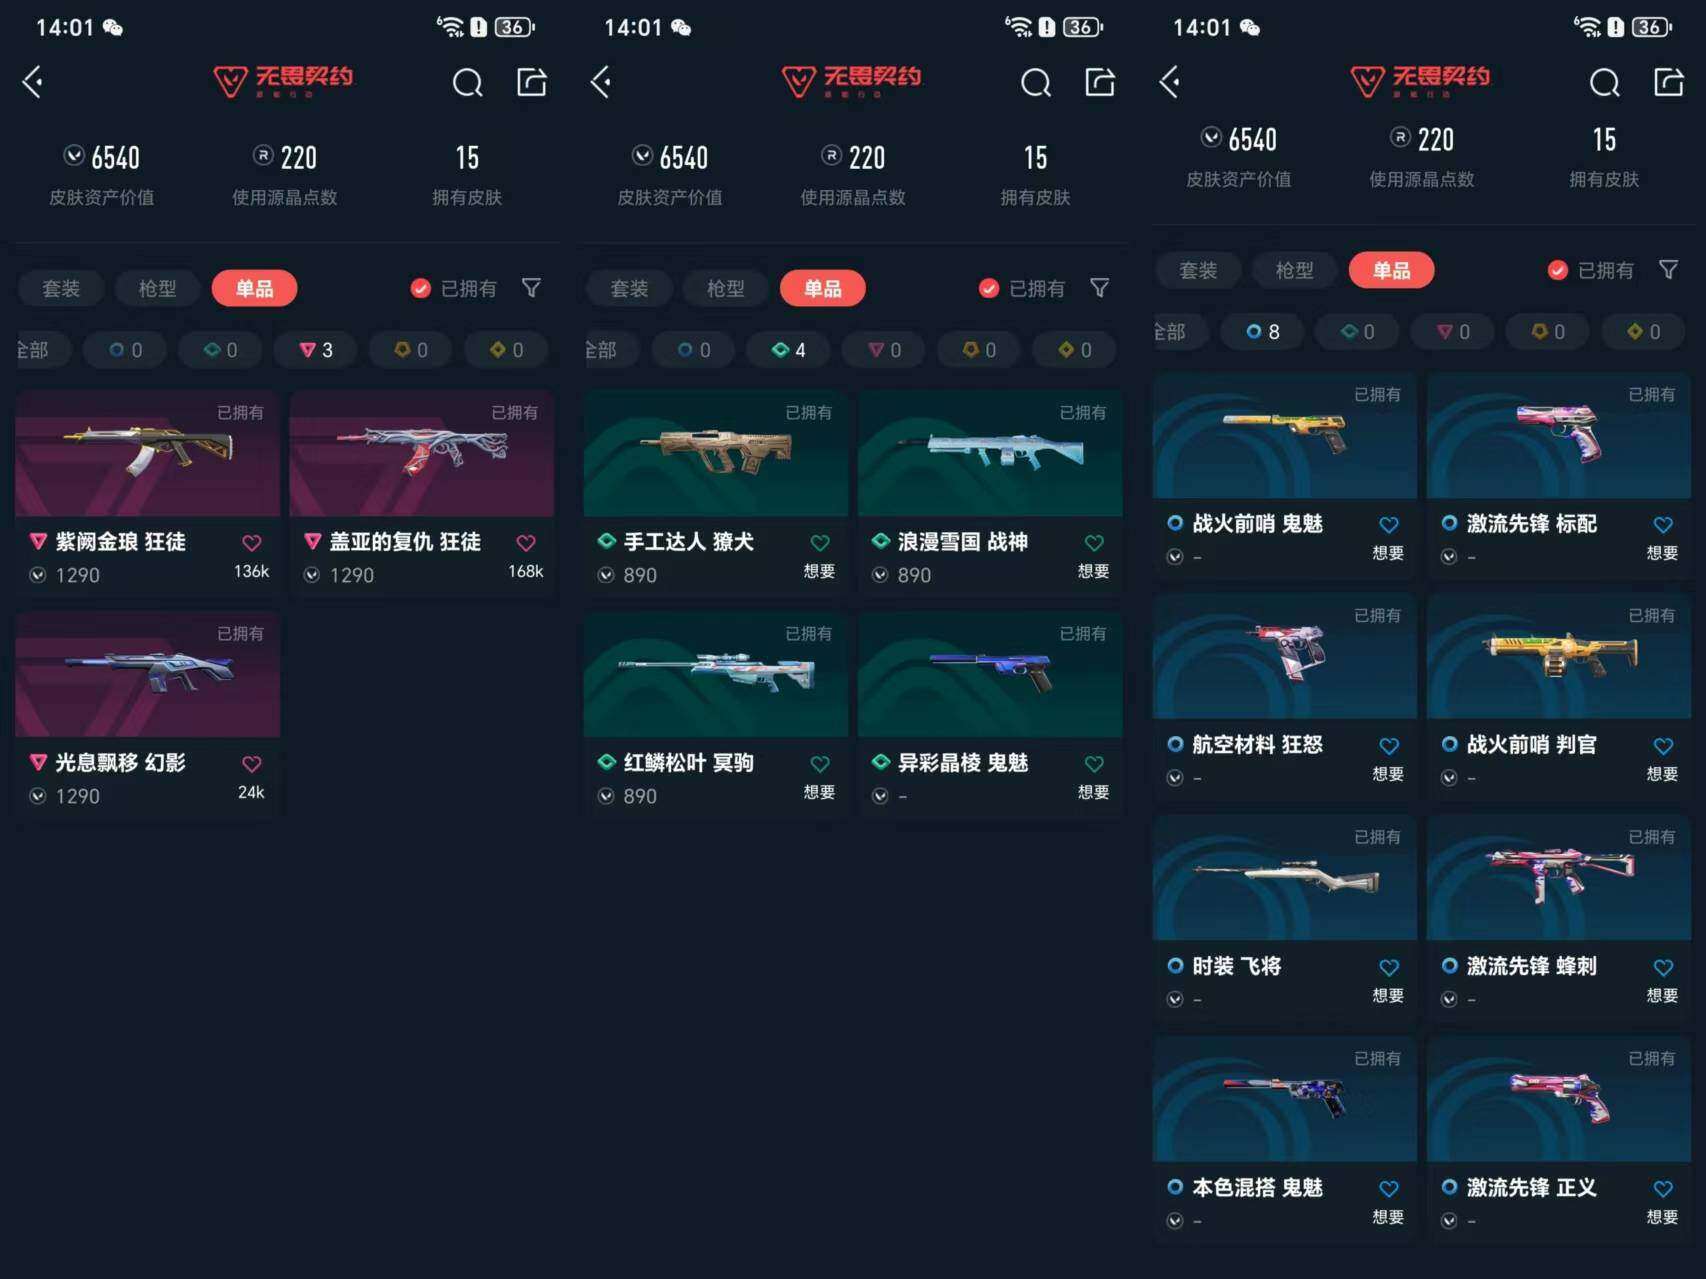The height and width of the screenshot is (1279, 1706).
Task: Select the pink tier chip showing 3
Action: point(316,350)
